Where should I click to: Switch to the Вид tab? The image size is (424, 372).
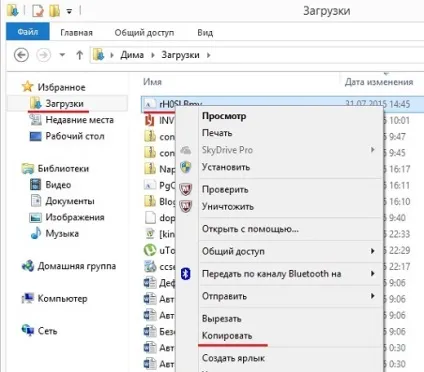[x=205, y=32]
